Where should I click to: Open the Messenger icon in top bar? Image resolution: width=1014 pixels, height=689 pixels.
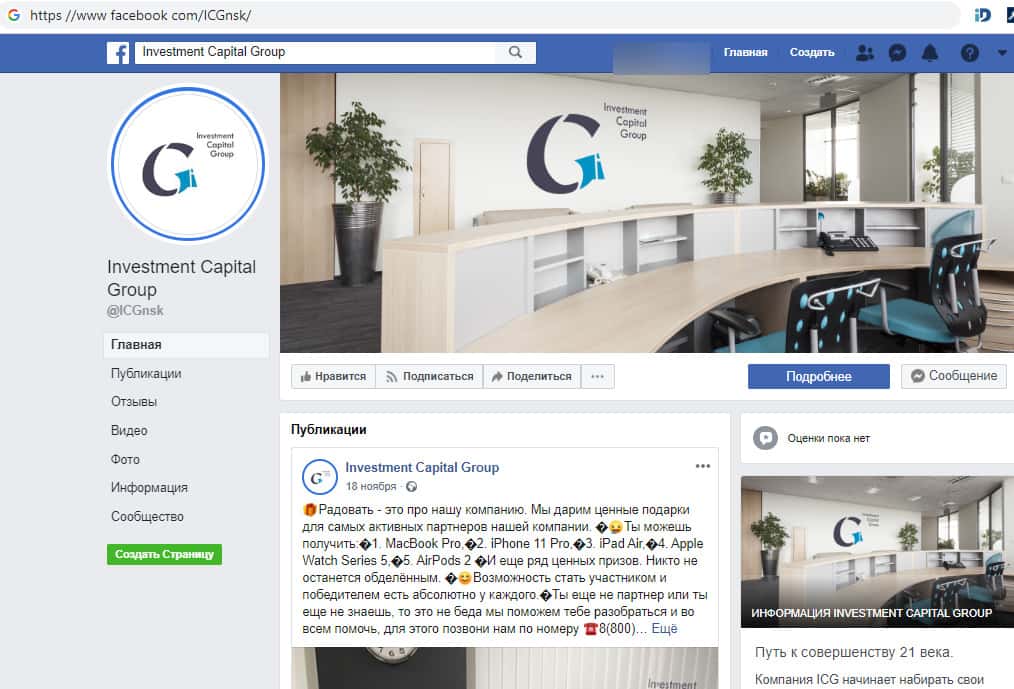click(897, 53)
